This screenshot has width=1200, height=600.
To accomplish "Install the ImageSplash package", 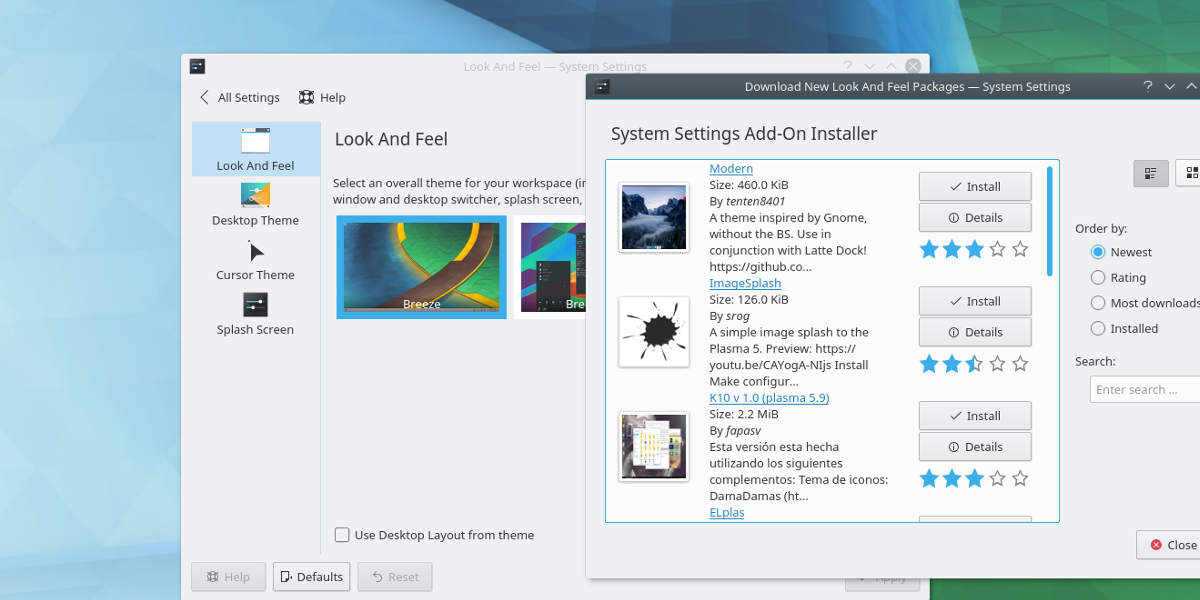I will (x=975, y=301).
